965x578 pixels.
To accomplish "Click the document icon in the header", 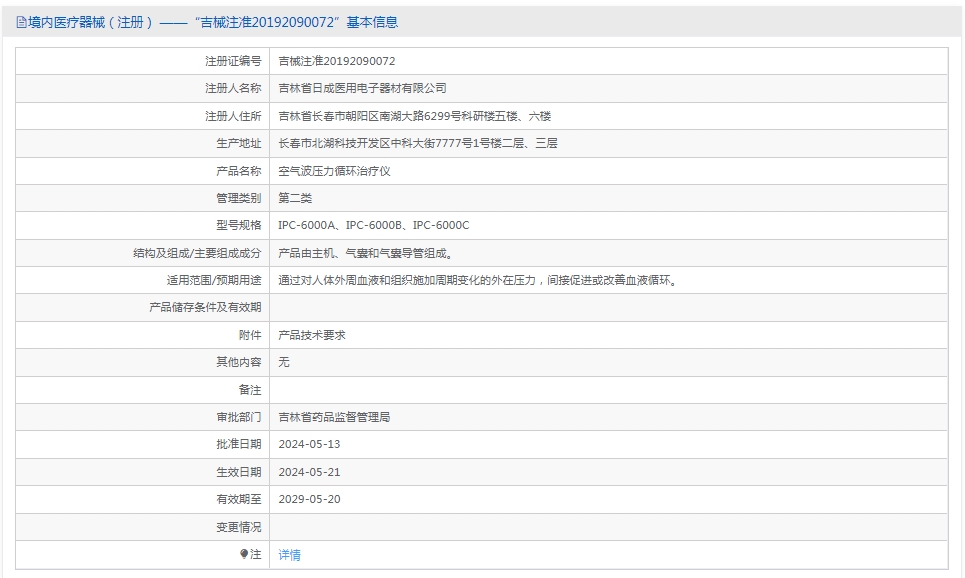I will (x=21, y=23).
